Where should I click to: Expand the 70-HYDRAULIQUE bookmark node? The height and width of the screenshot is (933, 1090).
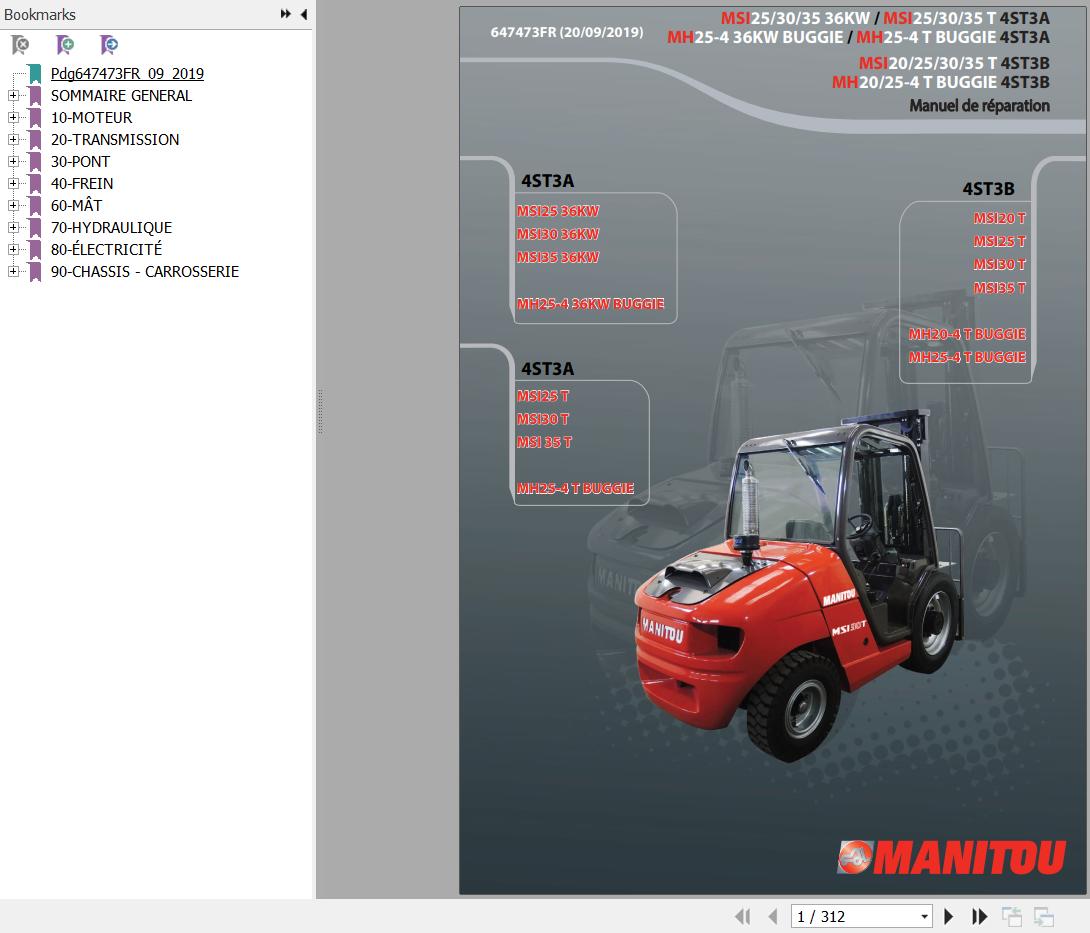[x=13, y=227]
